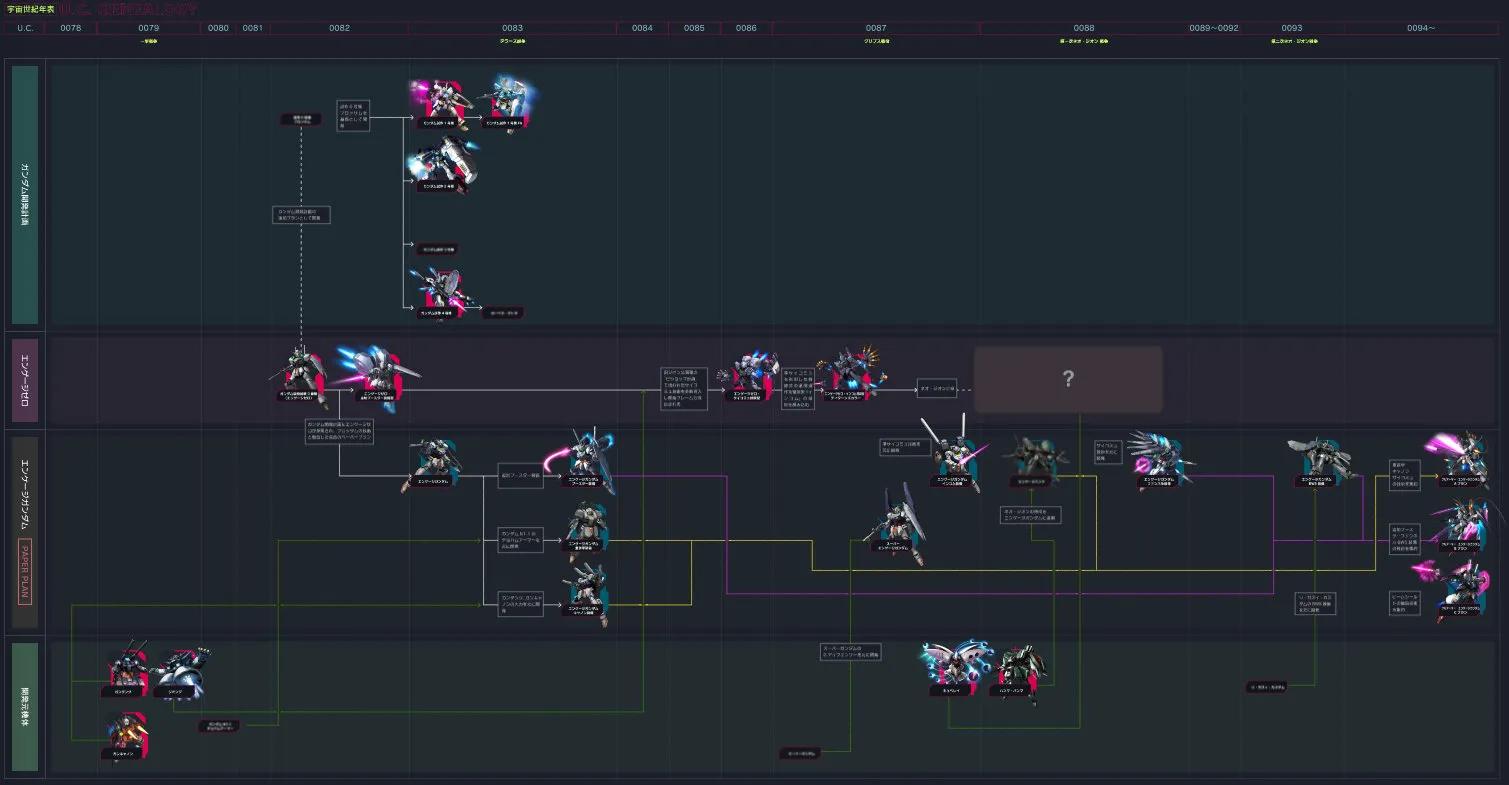Click the locked question mark panel

pos(1068,379)
